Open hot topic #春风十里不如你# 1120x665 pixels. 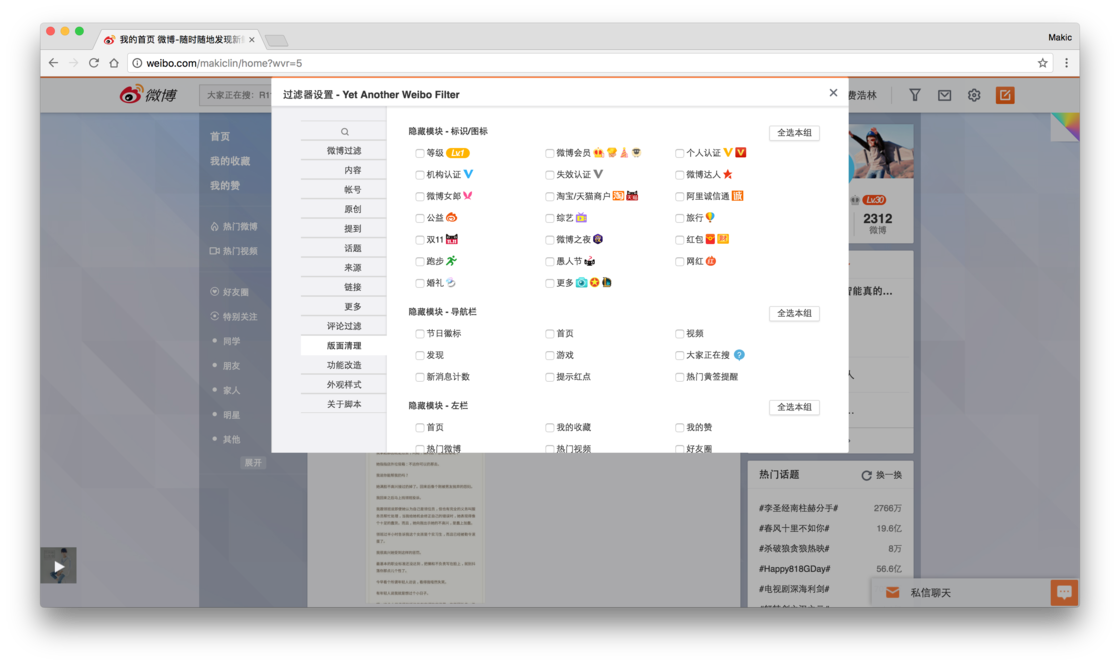794,529
